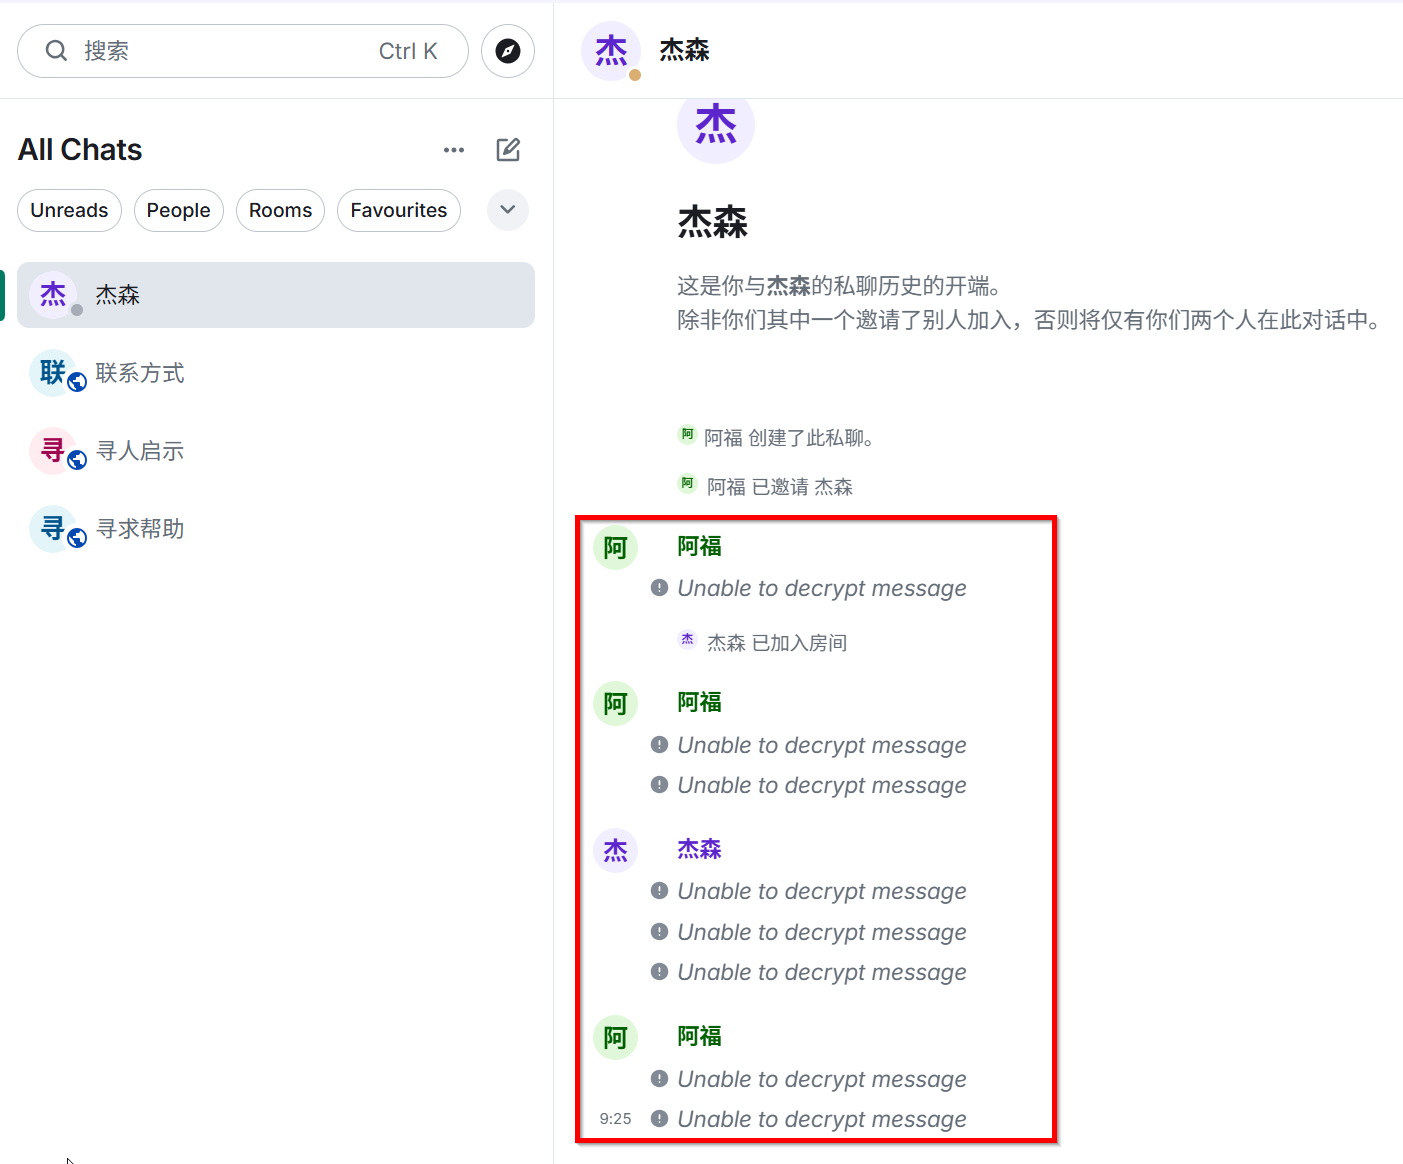Screen dimensions: 1403x1164
Task: Expand the chat filters chevron dropdown
Action: [508, 210]
